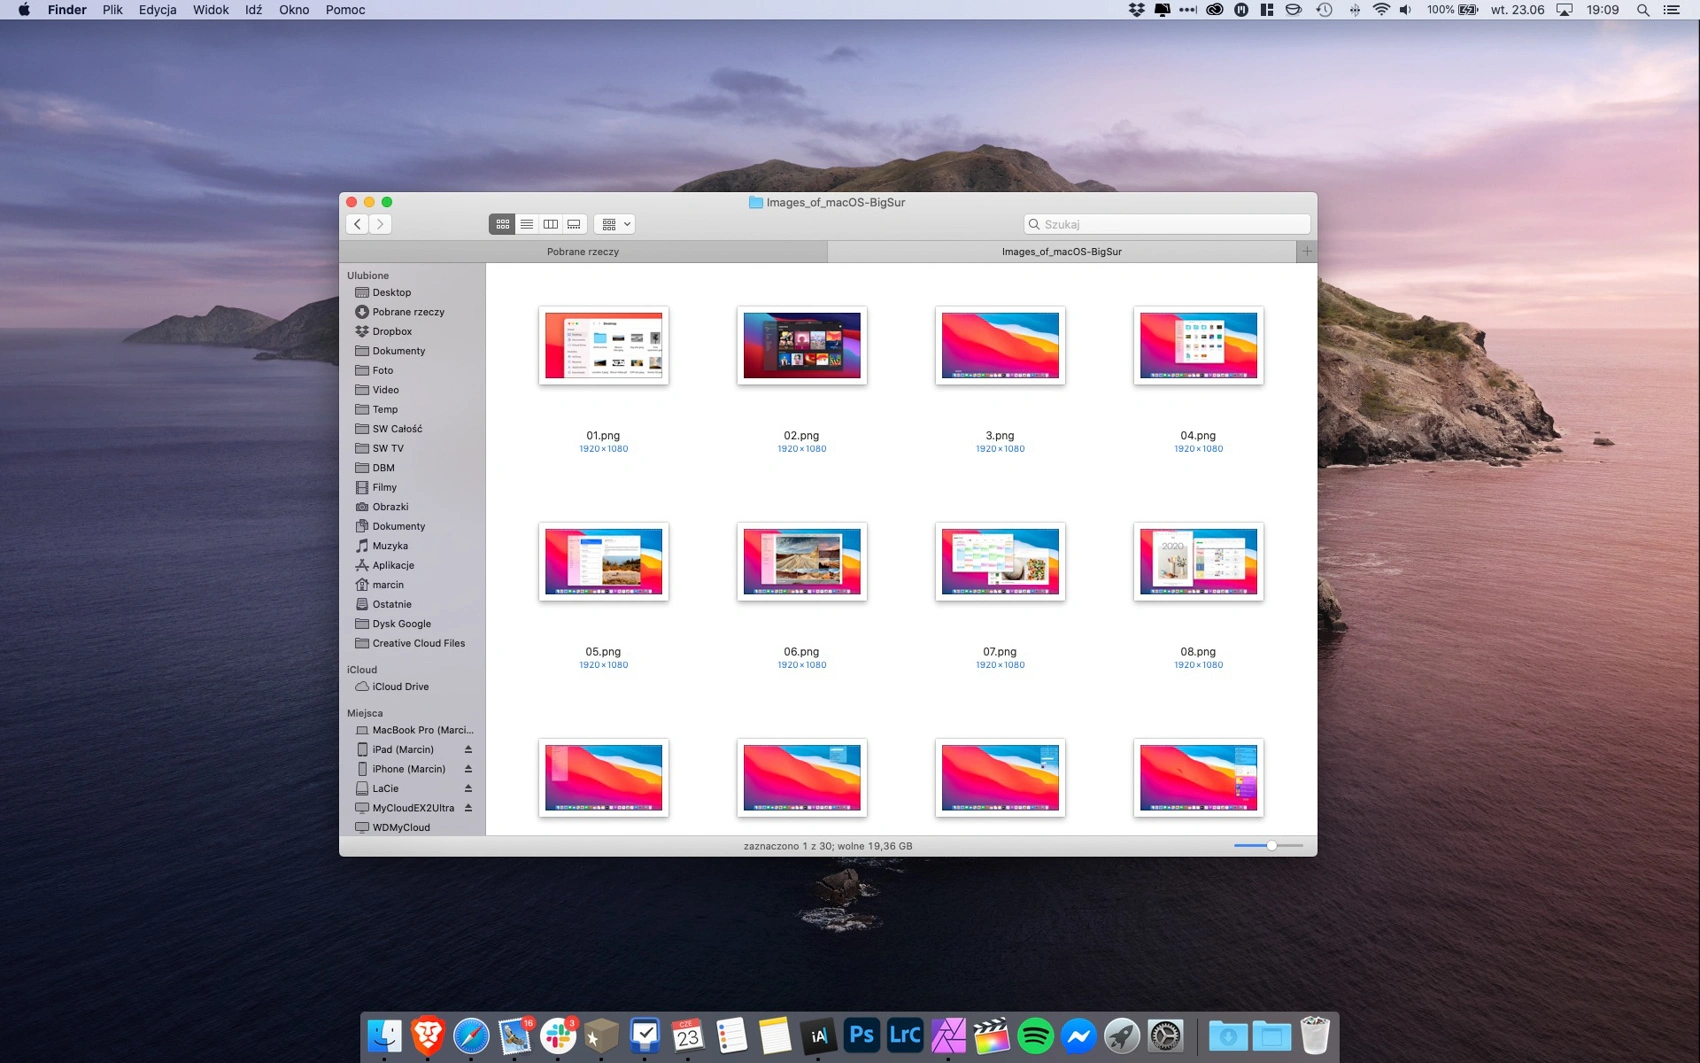Click the Szukaj search field
The width and height of the screenshot is (1700, 1063).
coord(1166,224)
